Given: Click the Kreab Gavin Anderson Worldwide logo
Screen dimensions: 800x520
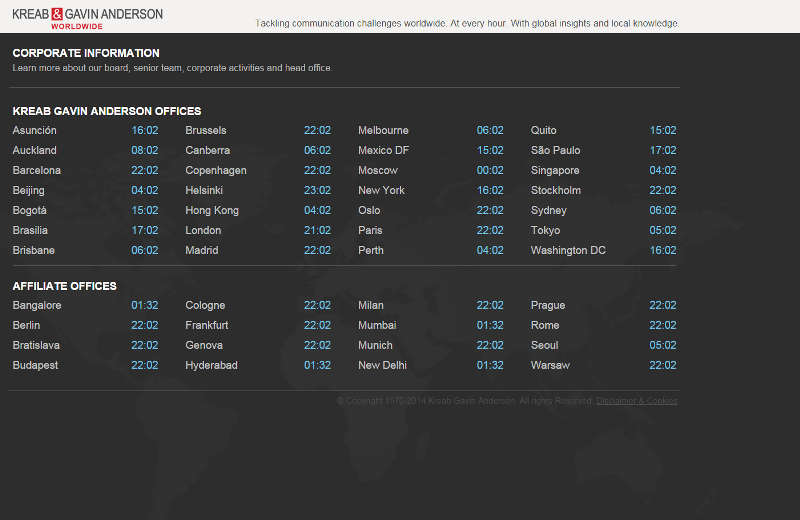Looking at the screenshot, I should click(x=87, y=18).
